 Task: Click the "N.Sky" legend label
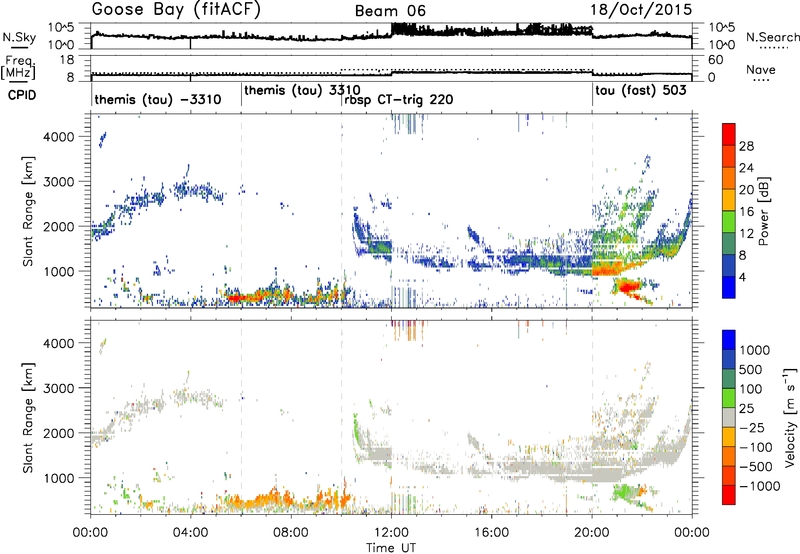tap(19, 37)
